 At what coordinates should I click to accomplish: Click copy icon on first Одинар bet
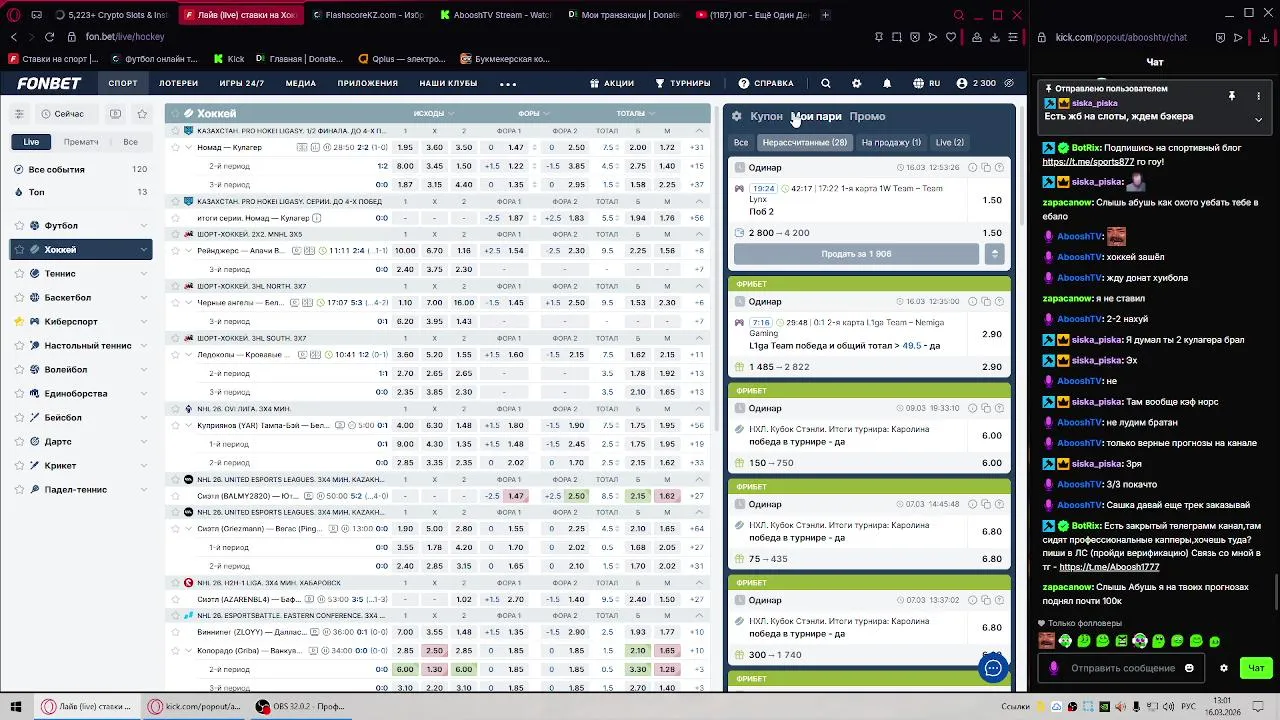pyautogui.click(x=986, y=167)
